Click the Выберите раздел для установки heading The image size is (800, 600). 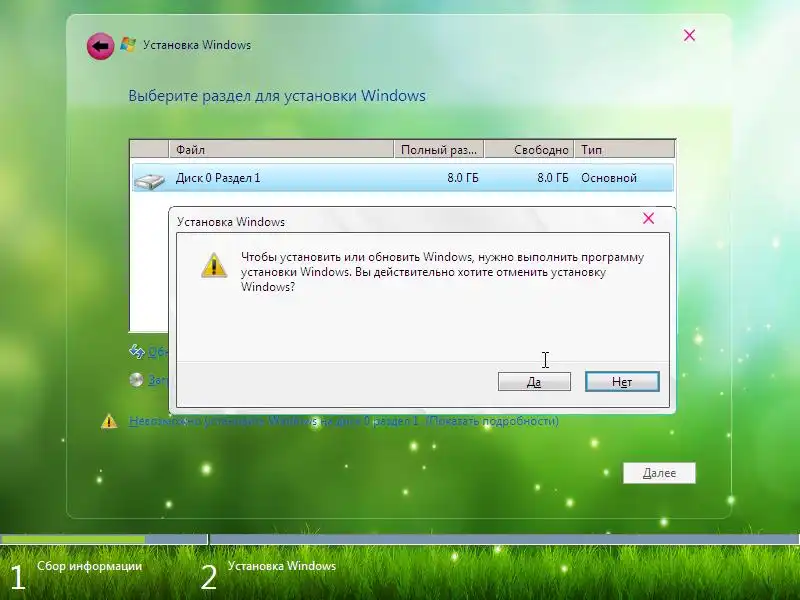coord(277,96)
